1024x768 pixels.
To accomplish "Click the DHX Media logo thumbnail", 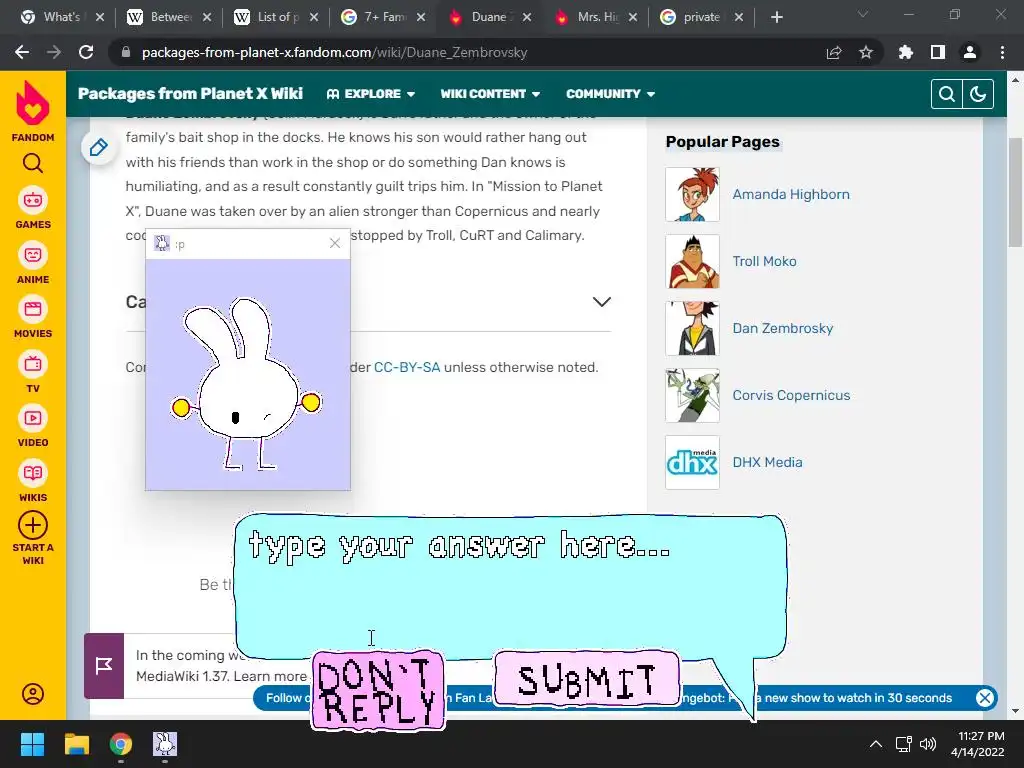I will coord(692,462).
